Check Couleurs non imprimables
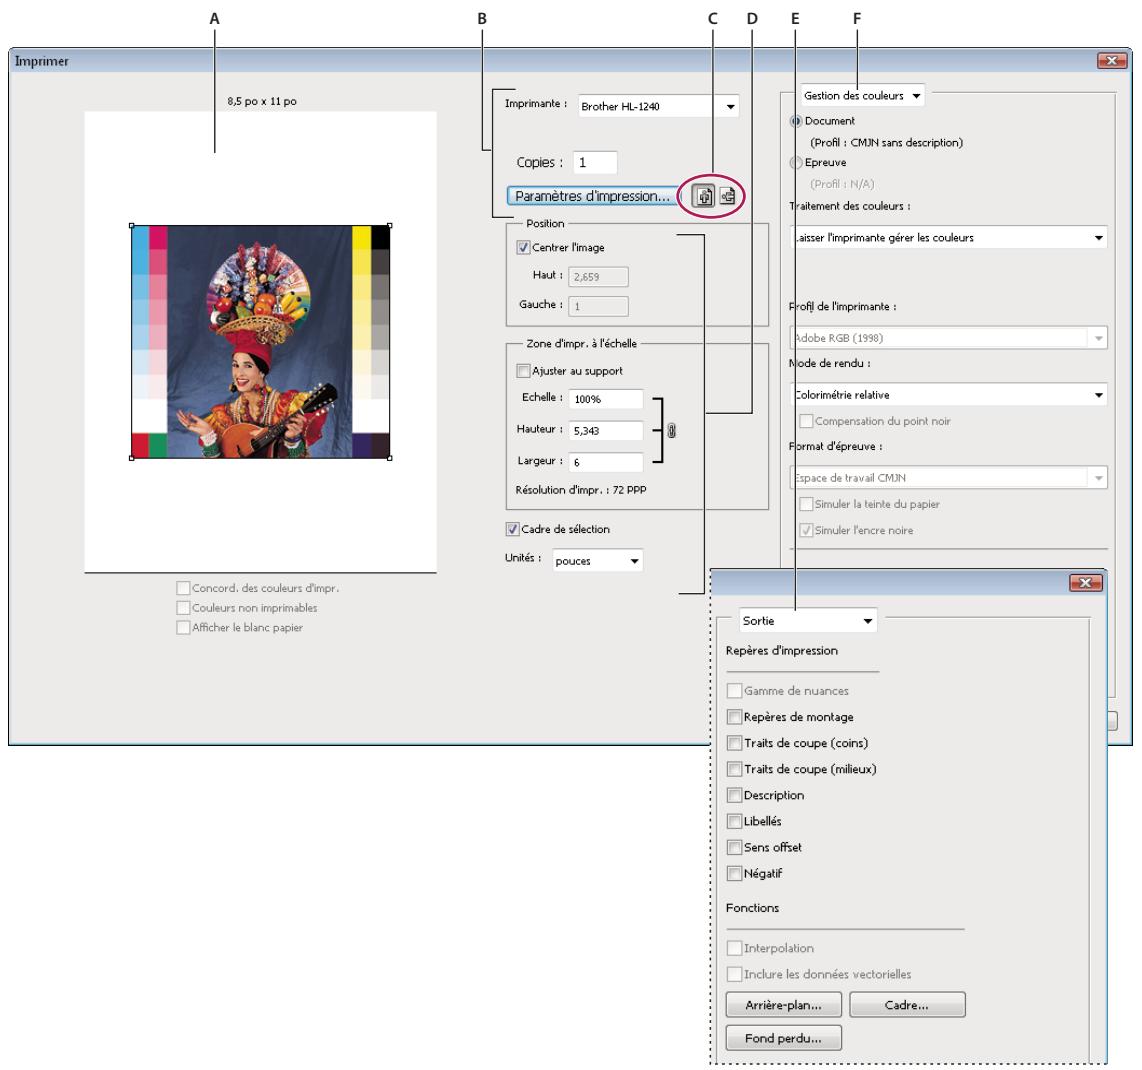The height and width of the screenshot is (1070, 1142). [184, 607]
